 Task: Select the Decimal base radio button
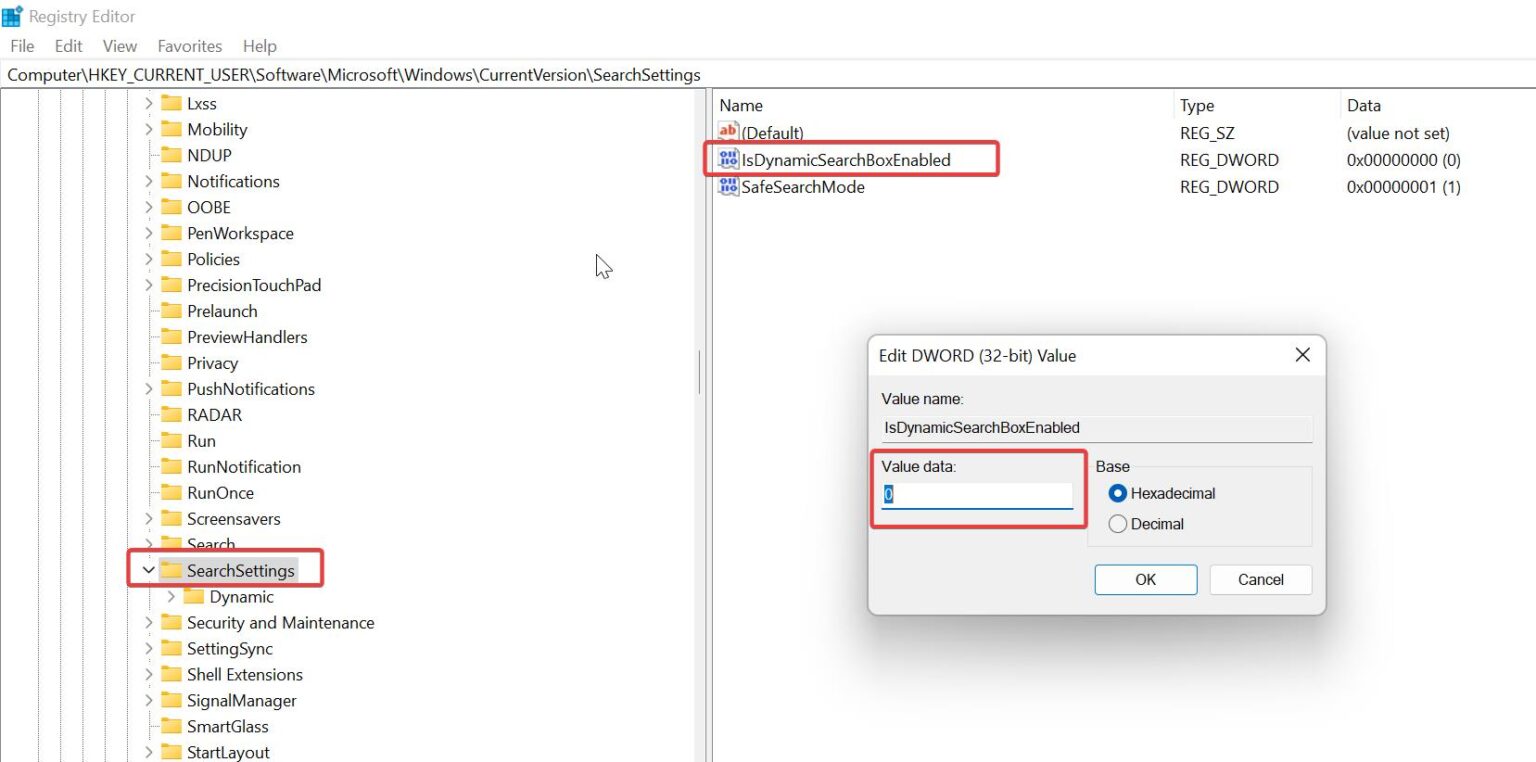point(1117,523)
